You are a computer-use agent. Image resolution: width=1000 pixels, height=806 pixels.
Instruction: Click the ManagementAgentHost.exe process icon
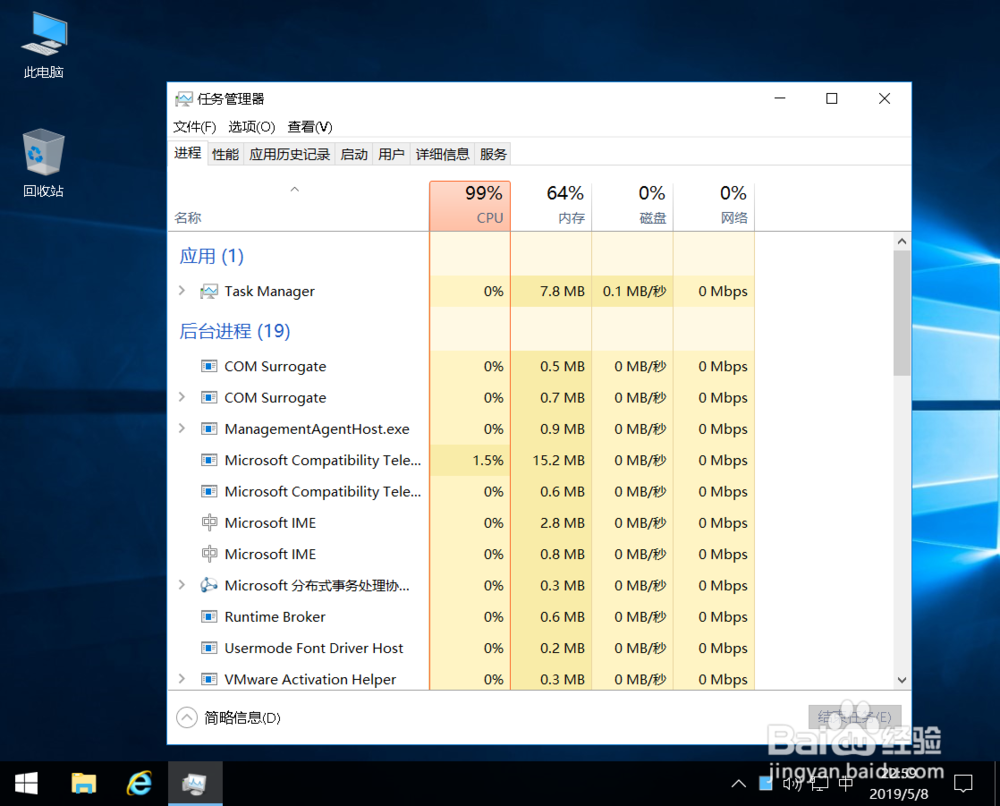(x=209, y=429)
